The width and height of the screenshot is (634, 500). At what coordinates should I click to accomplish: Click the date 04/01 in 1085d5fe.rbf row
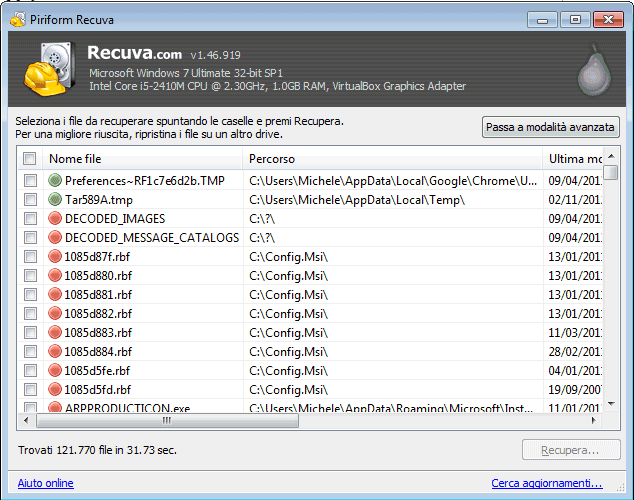click(x=575, y=371)
